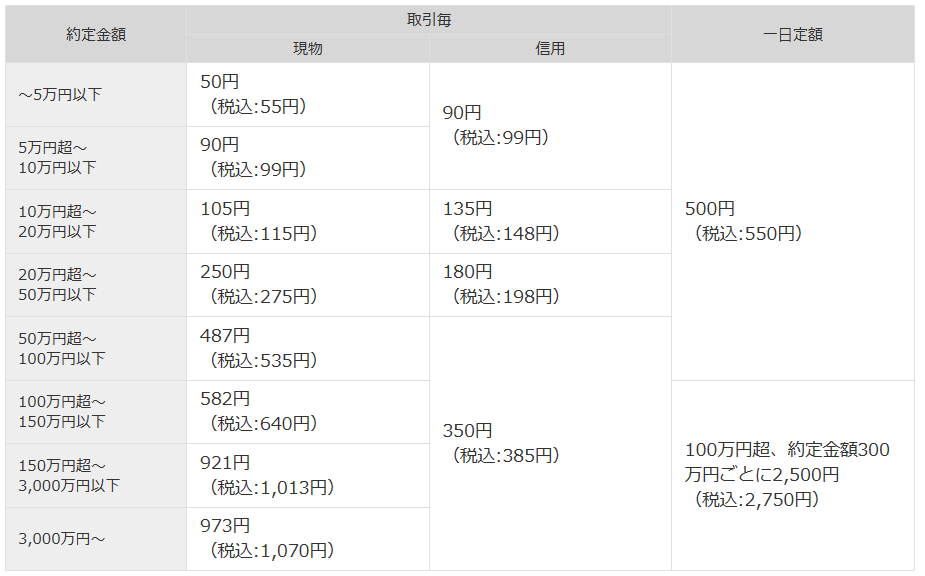Screen dimensions: 925x576
Task: Click the ～5万円以下 row label
Action: pyautogui.click(x=60, y=95)
